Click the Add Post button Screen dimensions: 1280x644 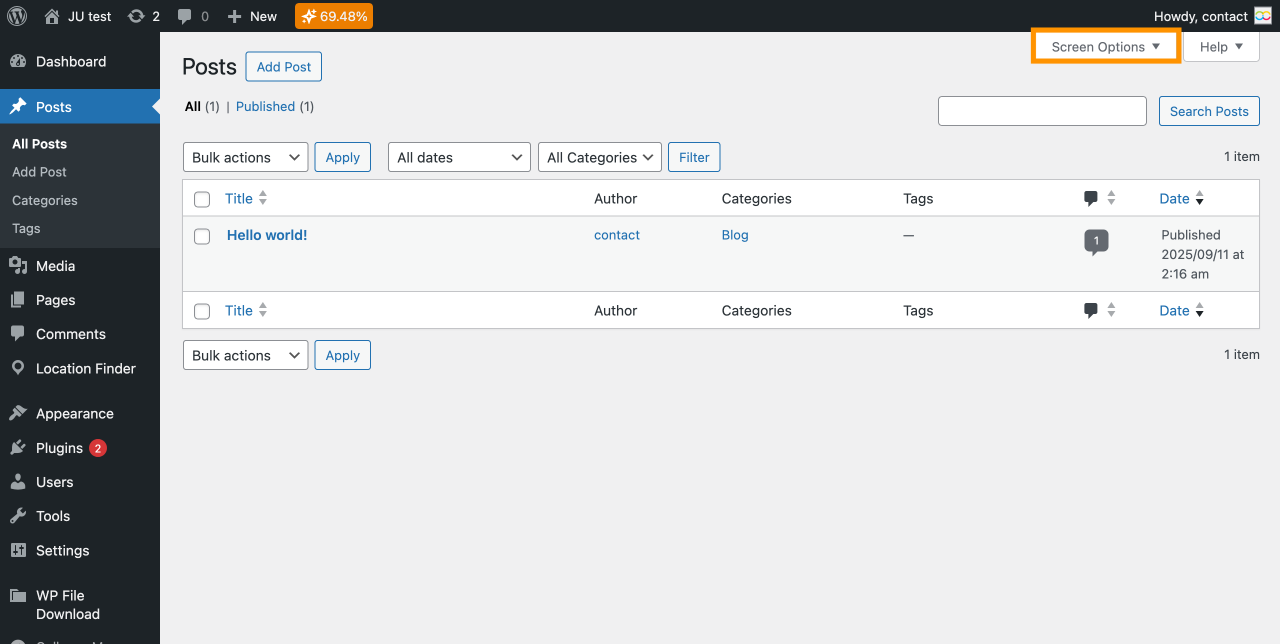283,67
